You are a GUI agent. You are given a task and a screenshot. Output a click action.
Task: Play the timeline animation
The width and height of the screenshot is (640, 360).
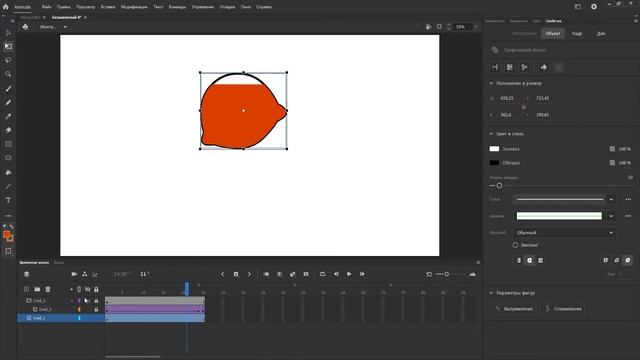coord(349,274)
